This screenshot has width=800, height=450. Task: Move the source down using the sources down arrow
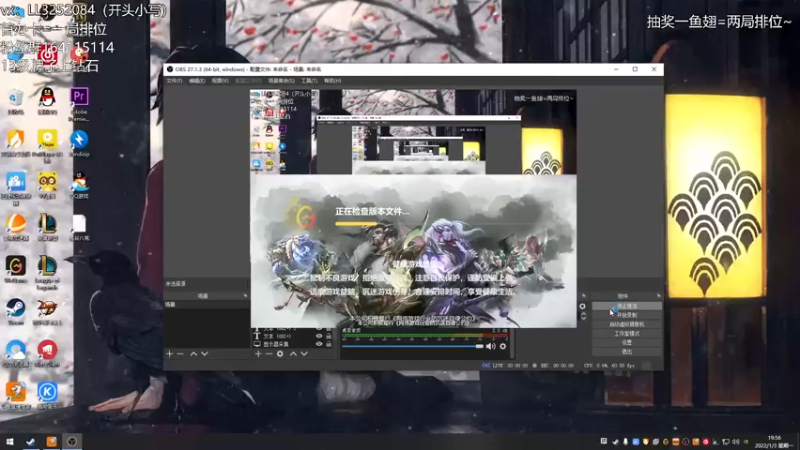304,354
